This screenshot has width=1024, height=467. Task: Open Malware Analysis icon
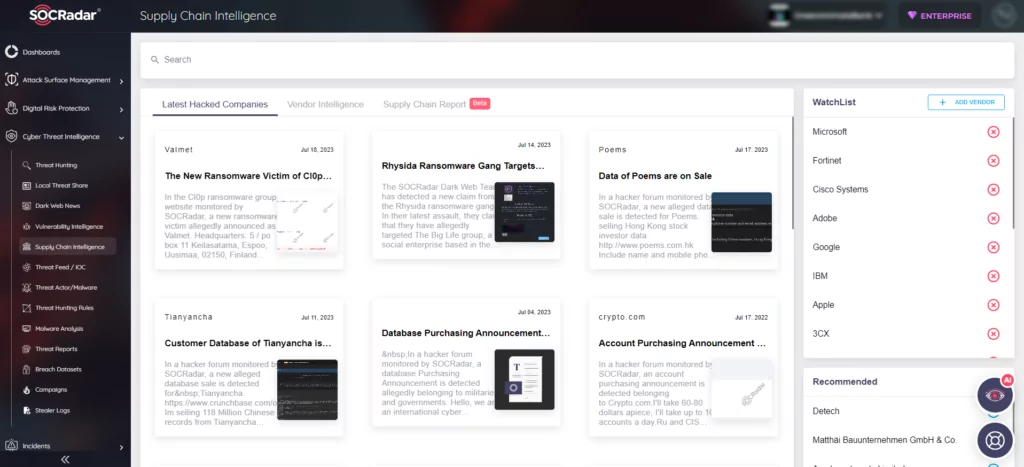pos(27,329)
